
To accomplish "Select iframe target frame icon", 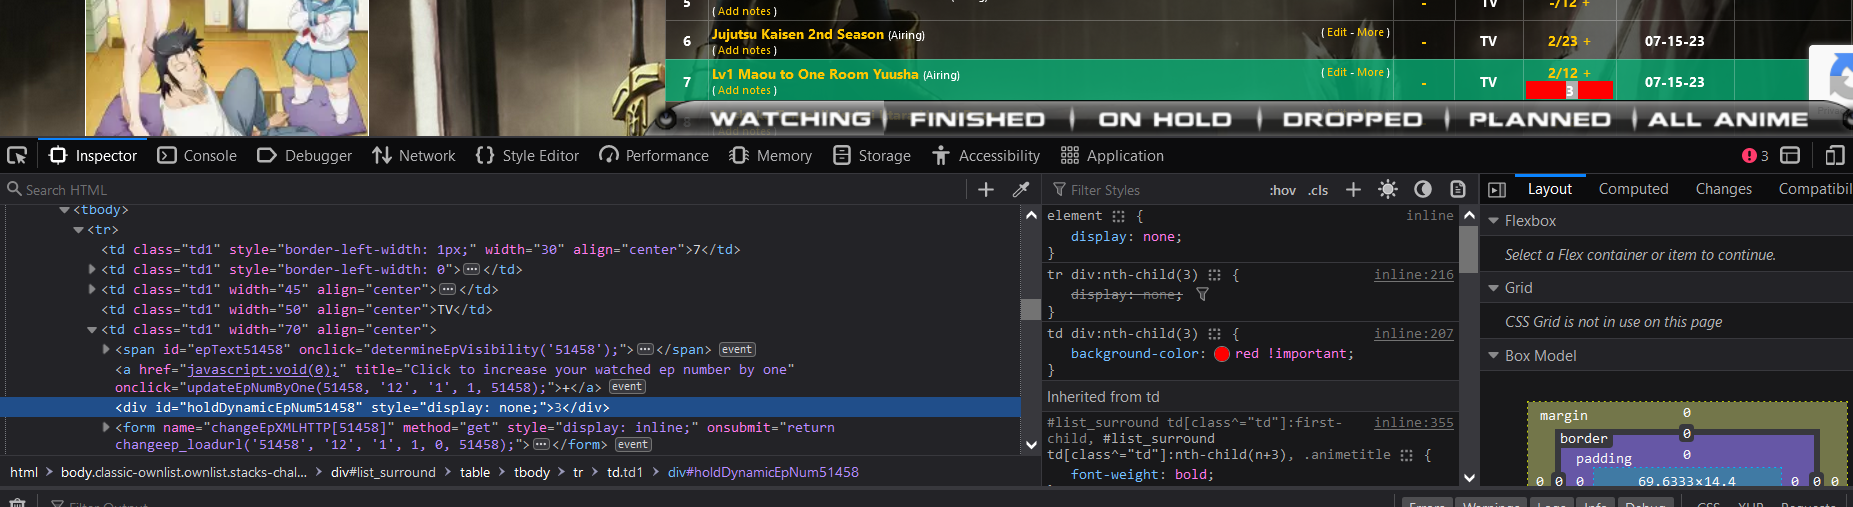I will [1790, 155].
